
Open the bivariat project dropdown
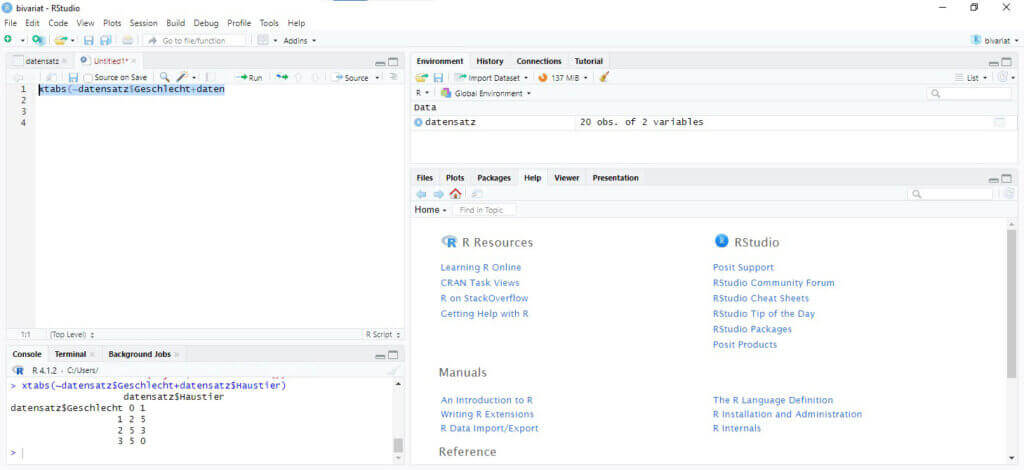pos(995,40)
